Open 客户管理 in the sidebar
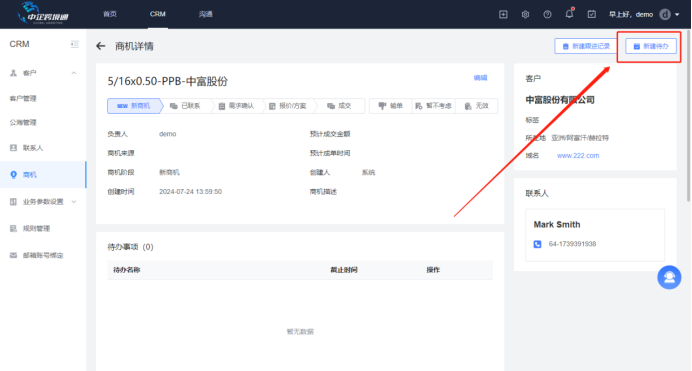 (x=23, y=98)
